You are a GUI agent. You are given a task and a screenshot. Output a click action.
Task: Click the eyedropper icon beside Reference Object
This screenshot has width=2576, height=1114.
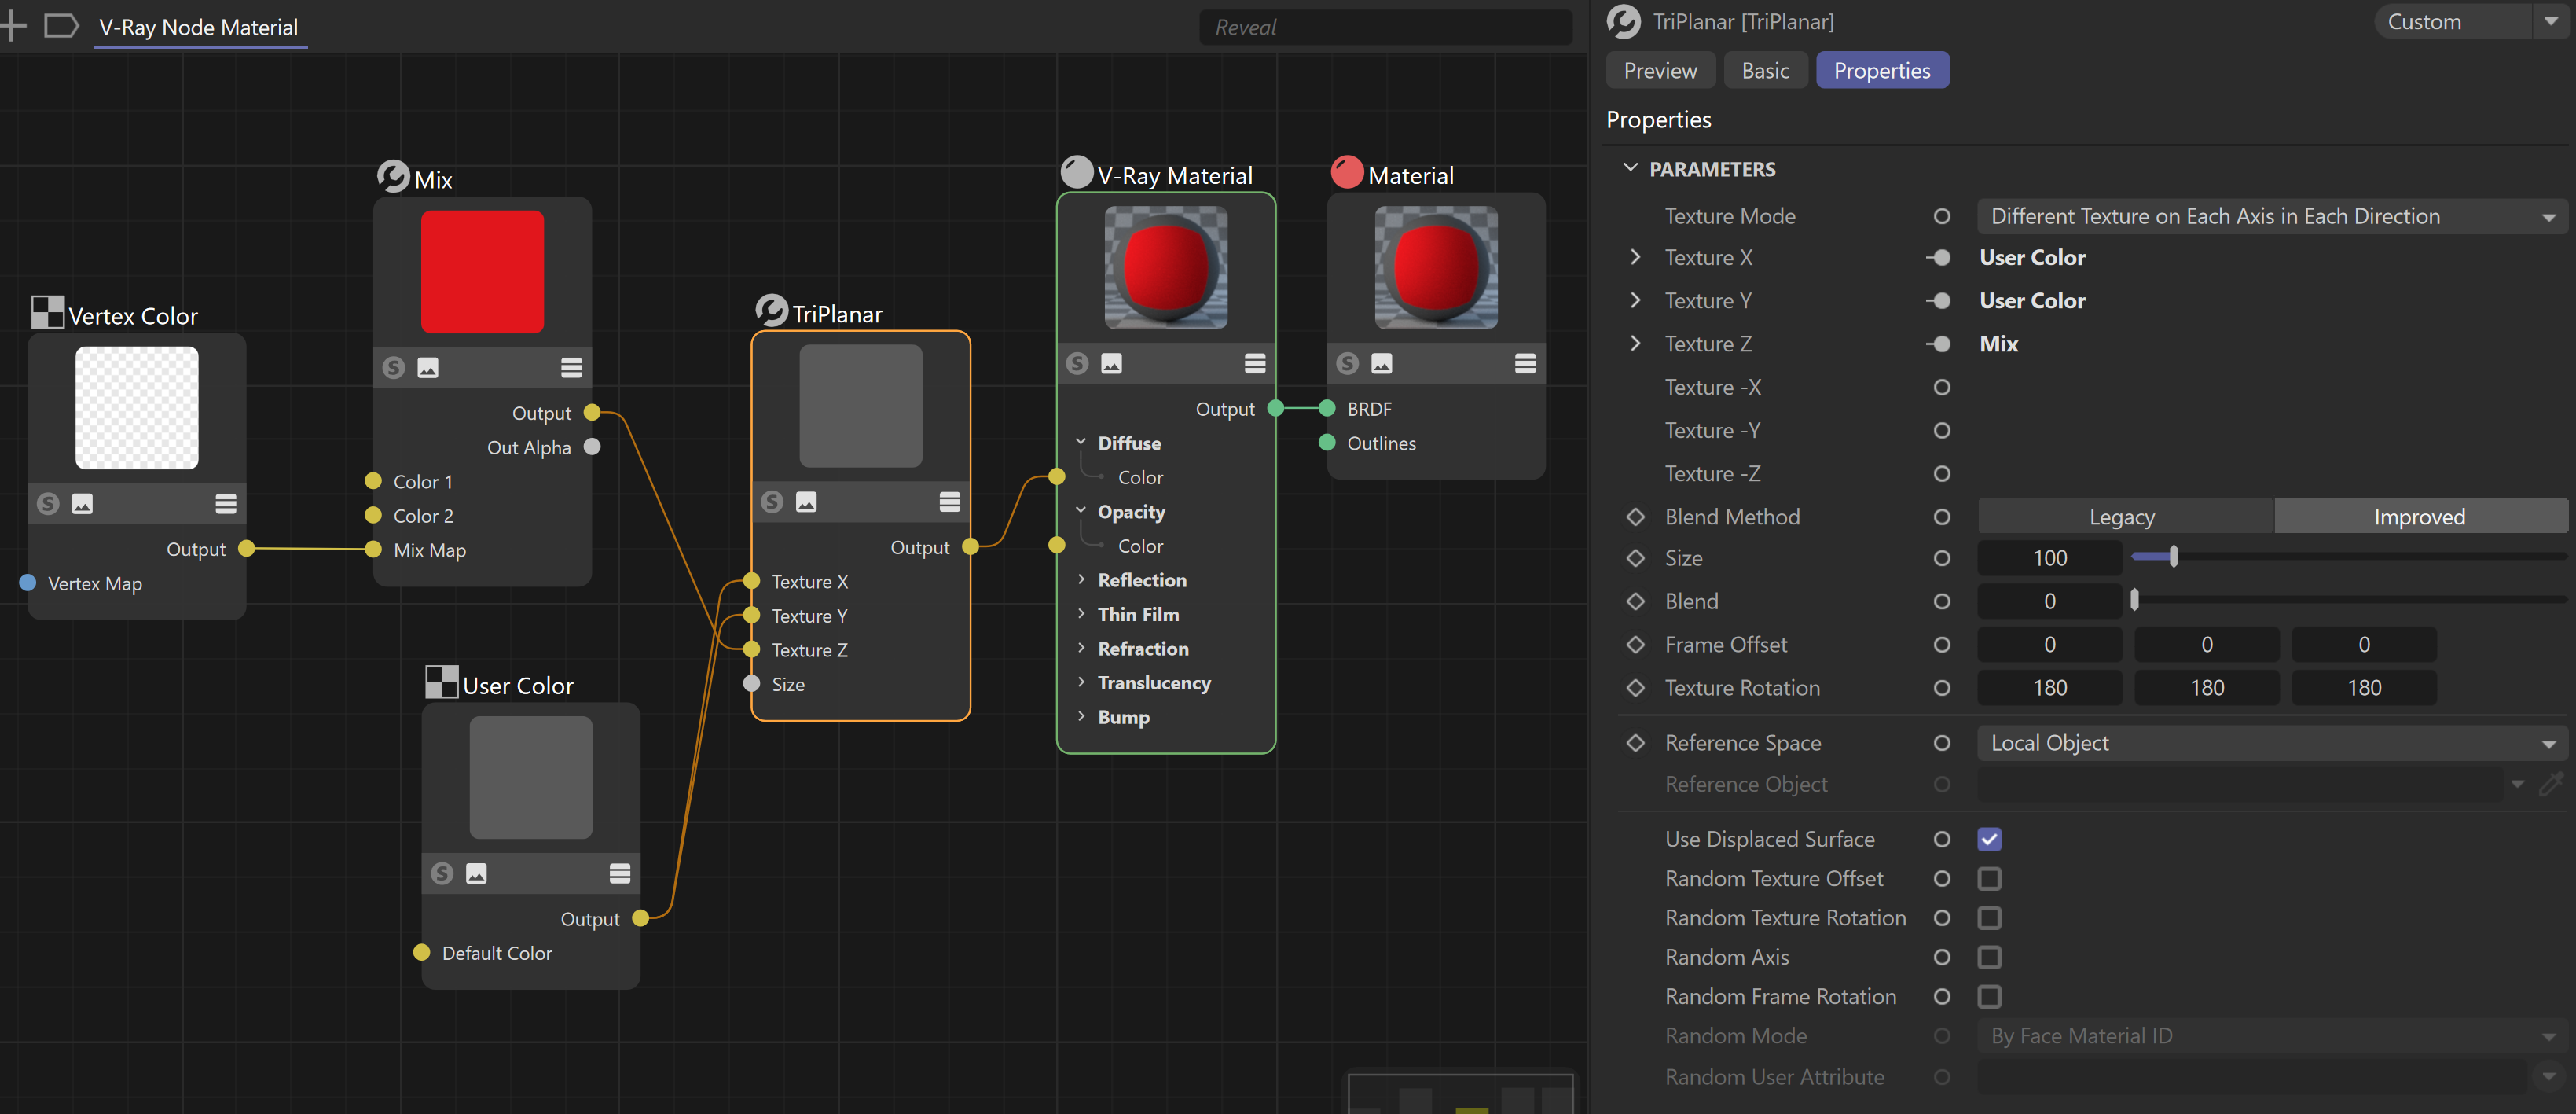pos(2552,784)
